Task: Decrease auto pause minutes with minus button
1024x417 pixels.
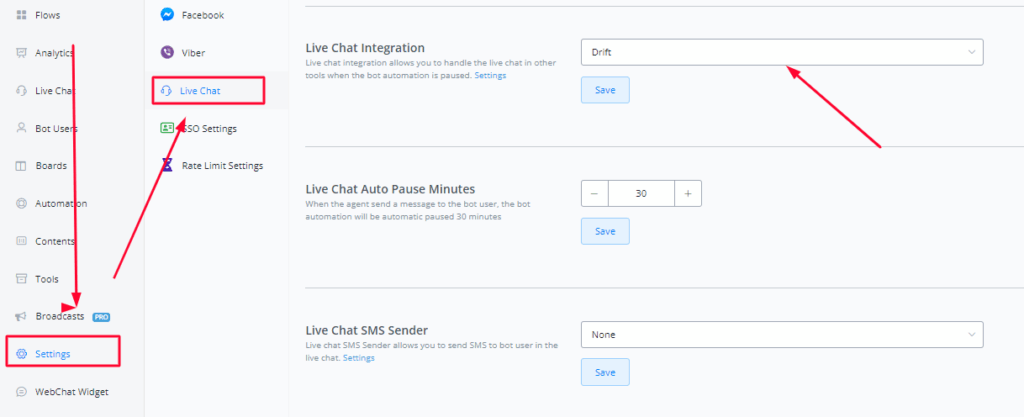Action: (x=594, y=193)
